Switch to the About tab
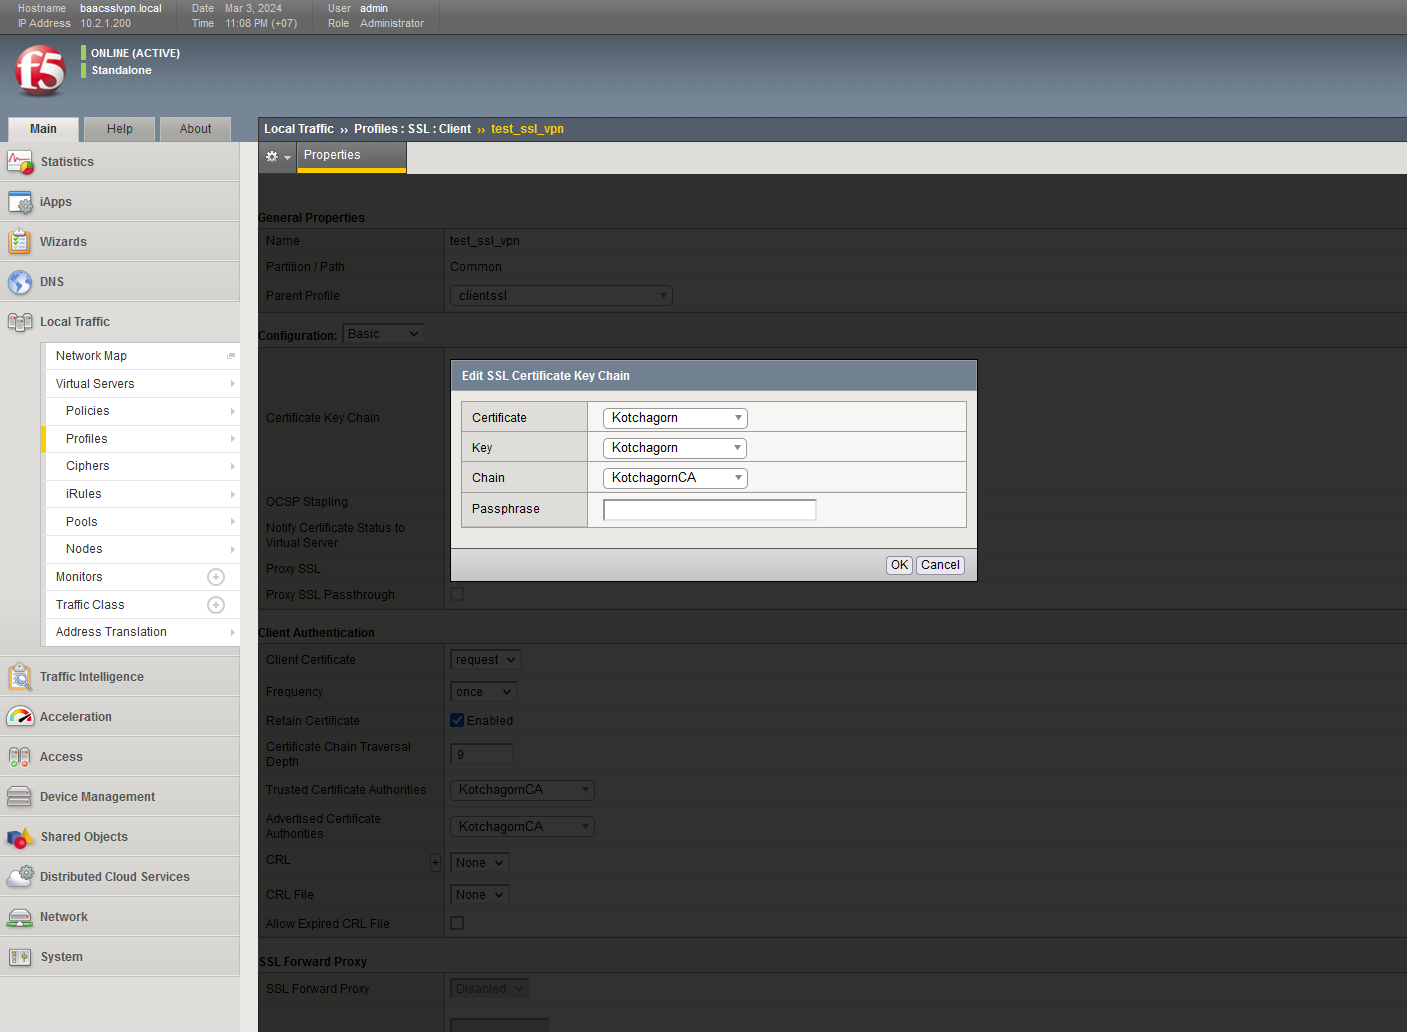 [195, 129]
